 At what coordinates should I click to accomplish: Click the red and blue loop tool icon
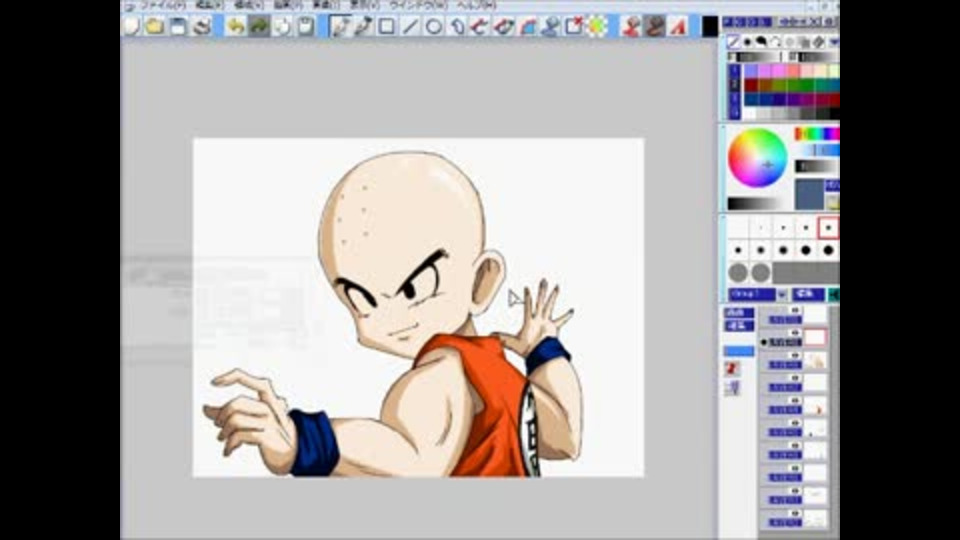pos(503,26)
